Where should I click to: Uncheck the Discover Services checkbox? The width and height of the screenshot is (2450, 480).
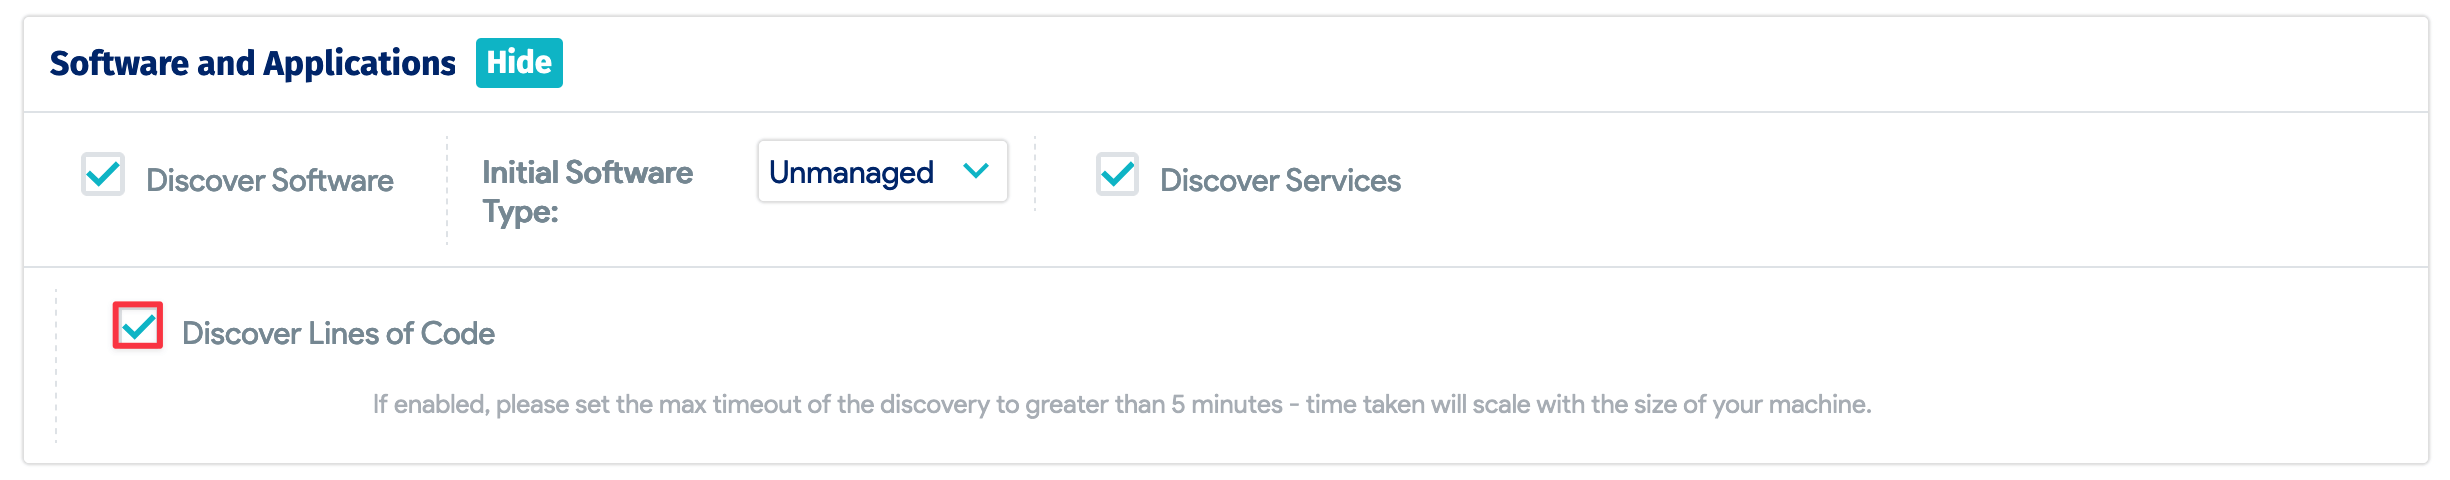[x=1117, y=175]
